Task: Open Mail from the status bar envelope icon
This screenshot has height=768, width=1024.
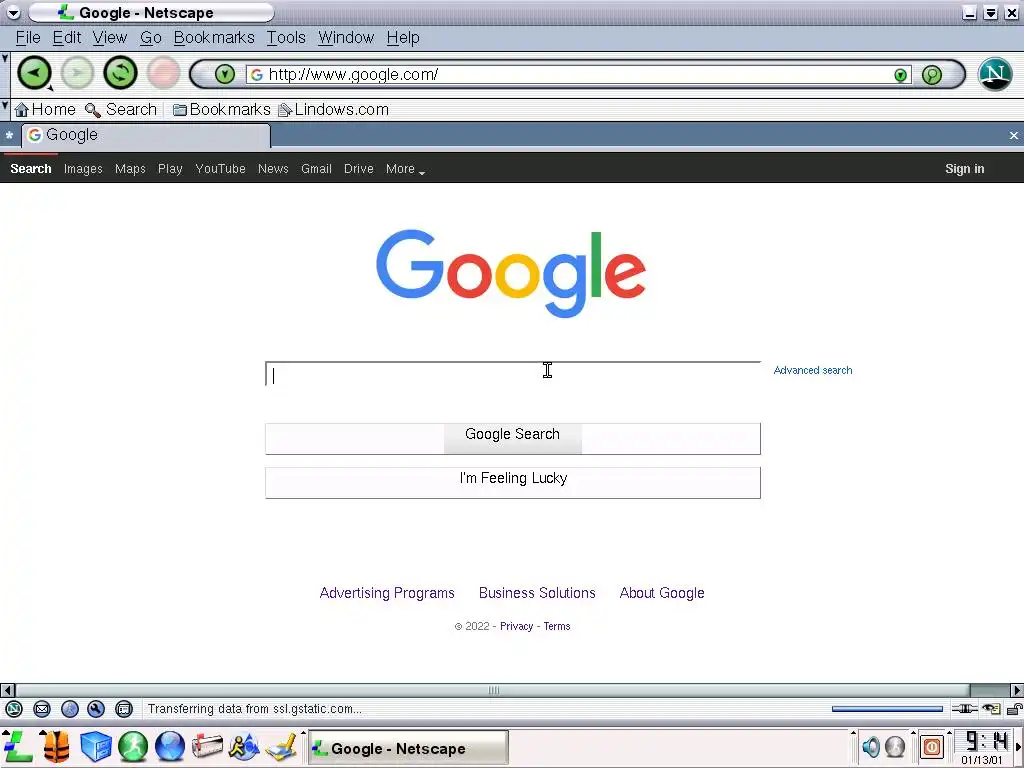Action: point(42,709)
